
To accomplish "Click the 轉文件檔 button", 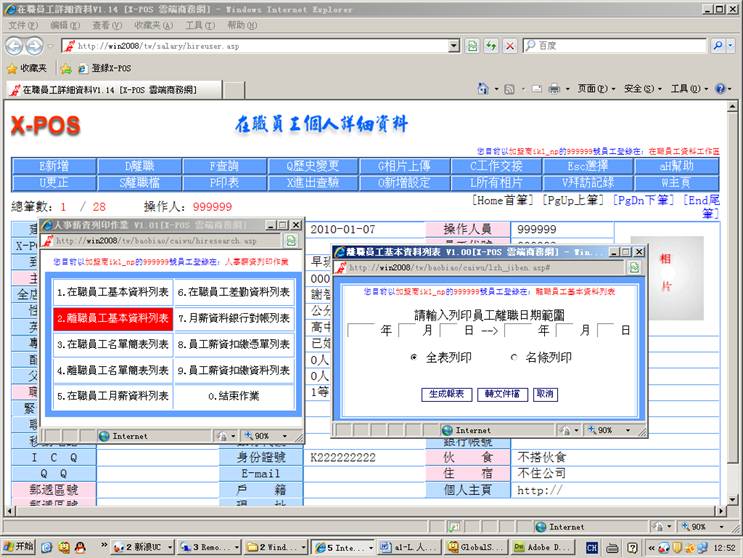I will coord(502,394).
